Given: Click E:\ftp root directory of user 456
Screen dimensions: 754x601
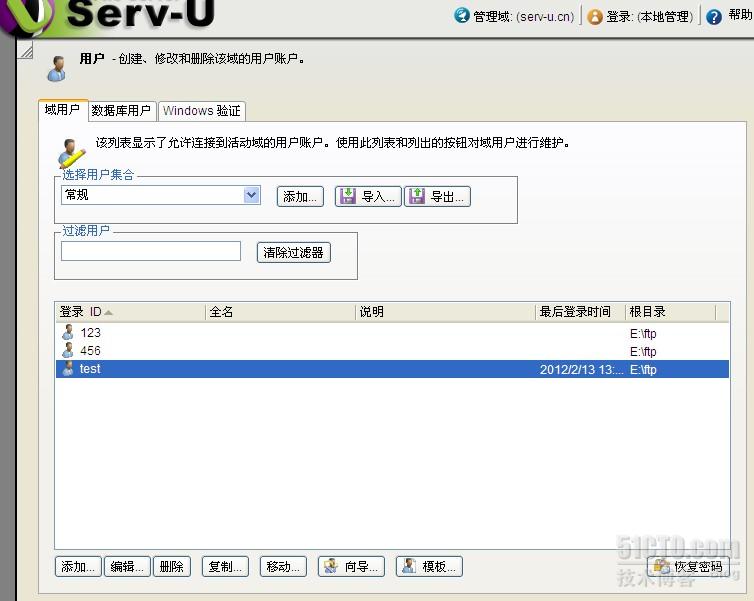Looking at the screenshot, I should click(643, 352).
